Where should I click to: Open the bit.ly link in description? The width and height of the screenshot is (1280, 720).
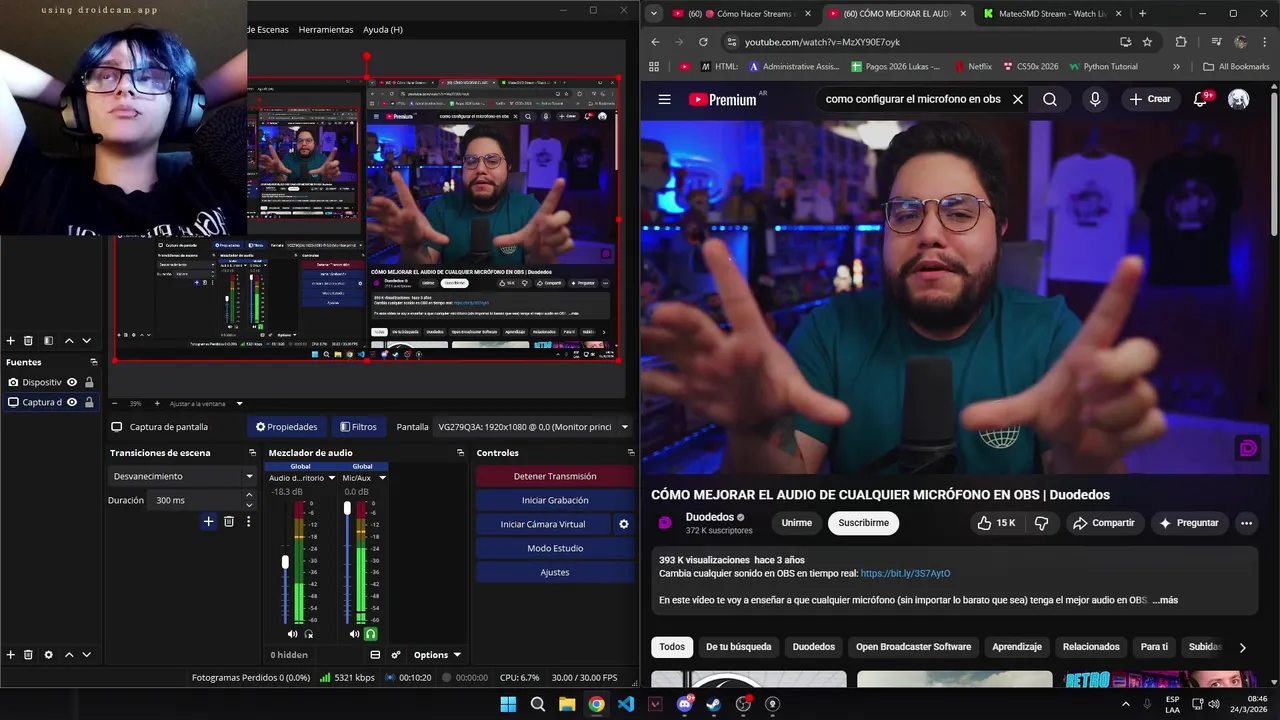[x=905, y=574]
